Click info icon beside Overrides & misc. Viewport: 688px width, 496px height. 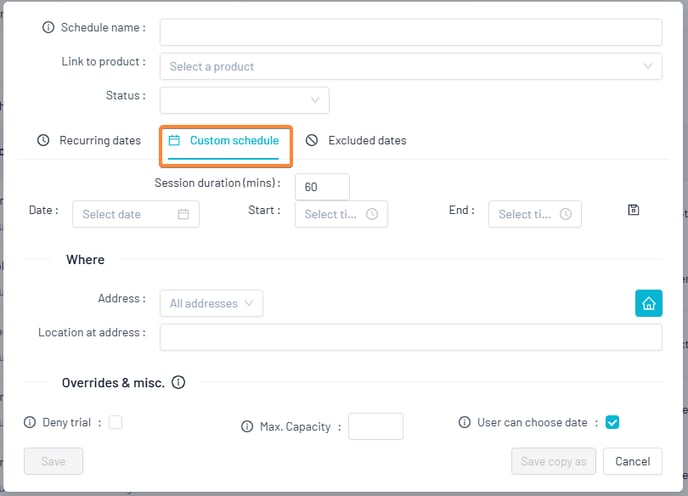[x=178, y=382]
